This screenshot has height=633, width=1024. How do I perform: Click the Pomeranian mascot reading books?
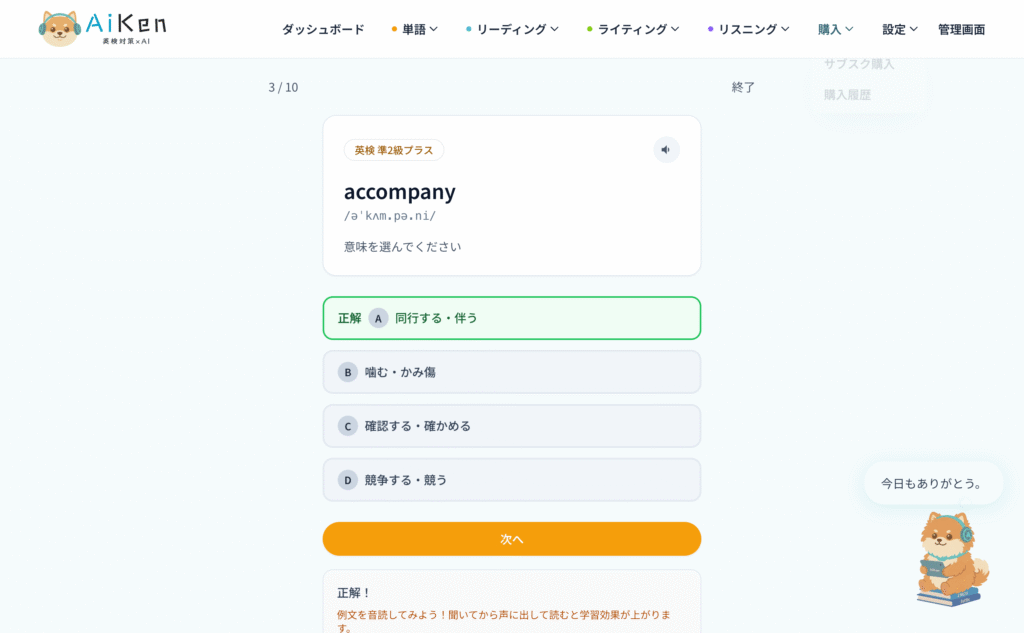tap(951, 559)
